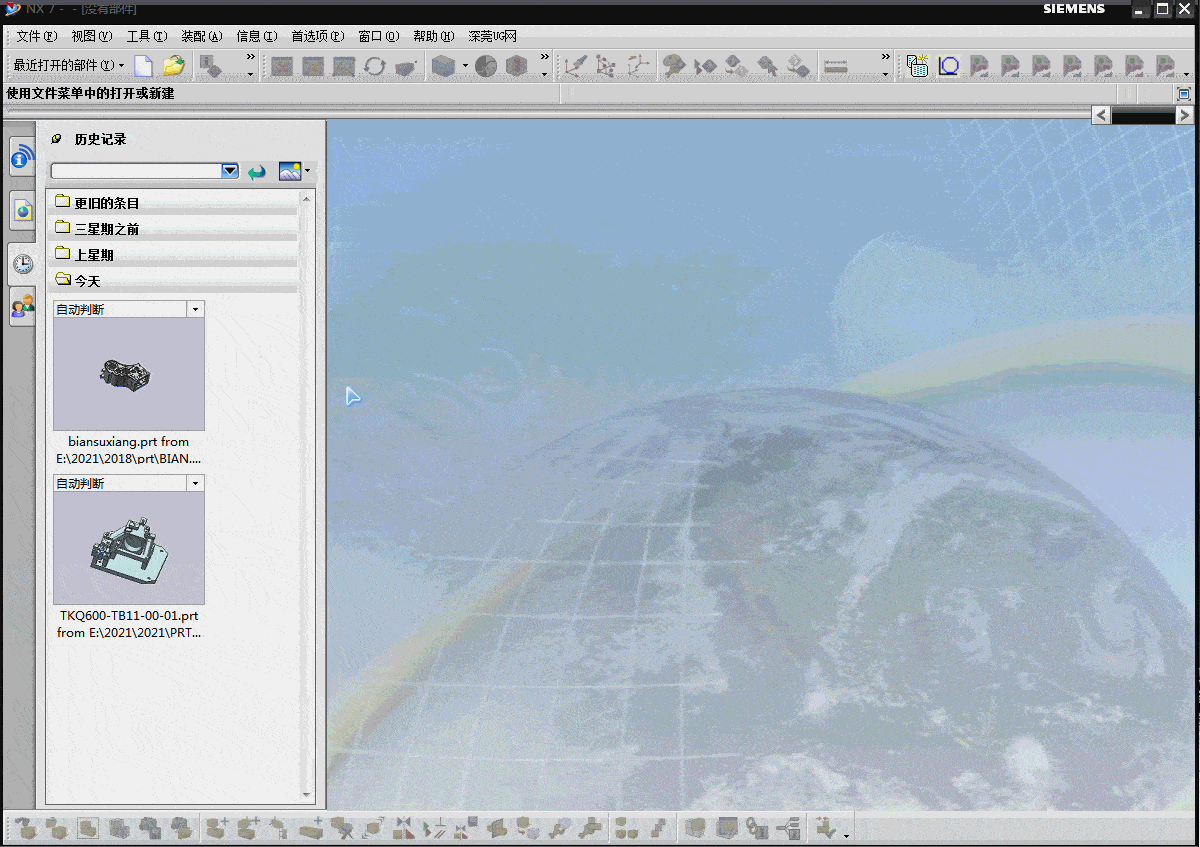
Task: Open an existing part file
Action: coord(172,65)
